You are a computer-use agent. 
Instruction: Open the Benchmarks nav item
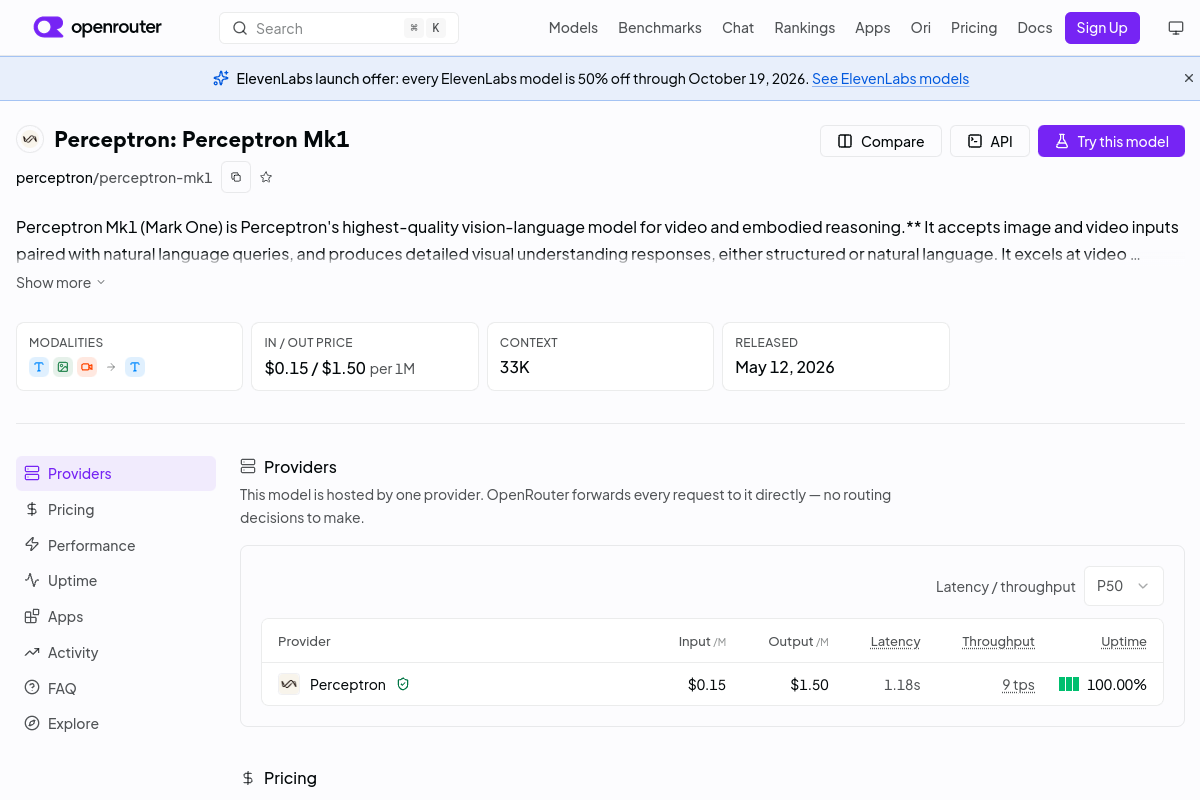tap(660, 28)
